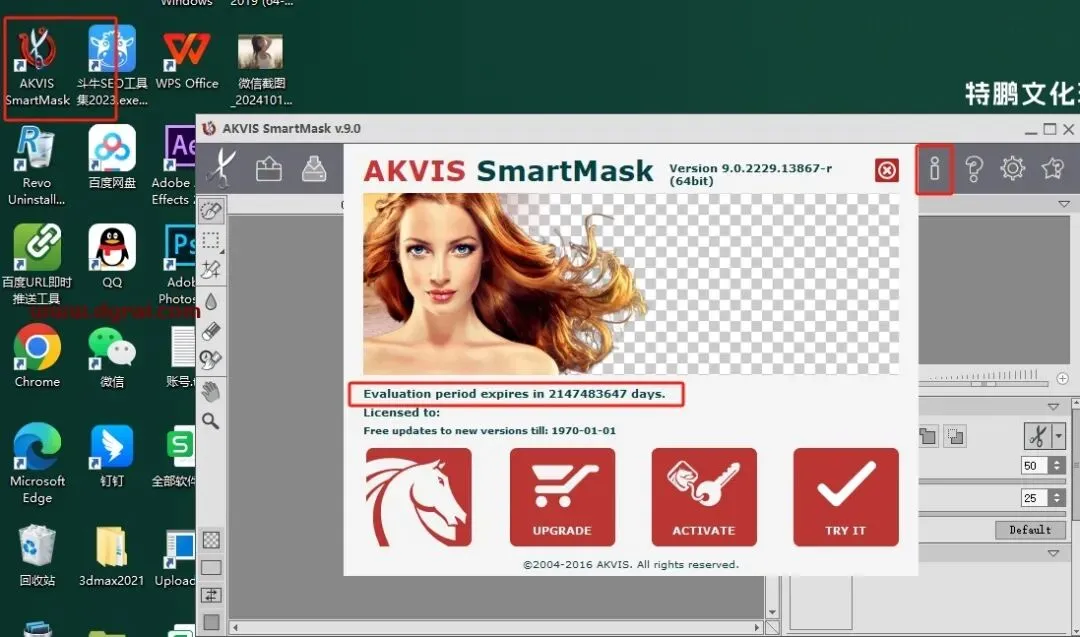The image size is (1080, 637).
Task: Select the Blur droplet tool
Action: [x=211, y=301]
